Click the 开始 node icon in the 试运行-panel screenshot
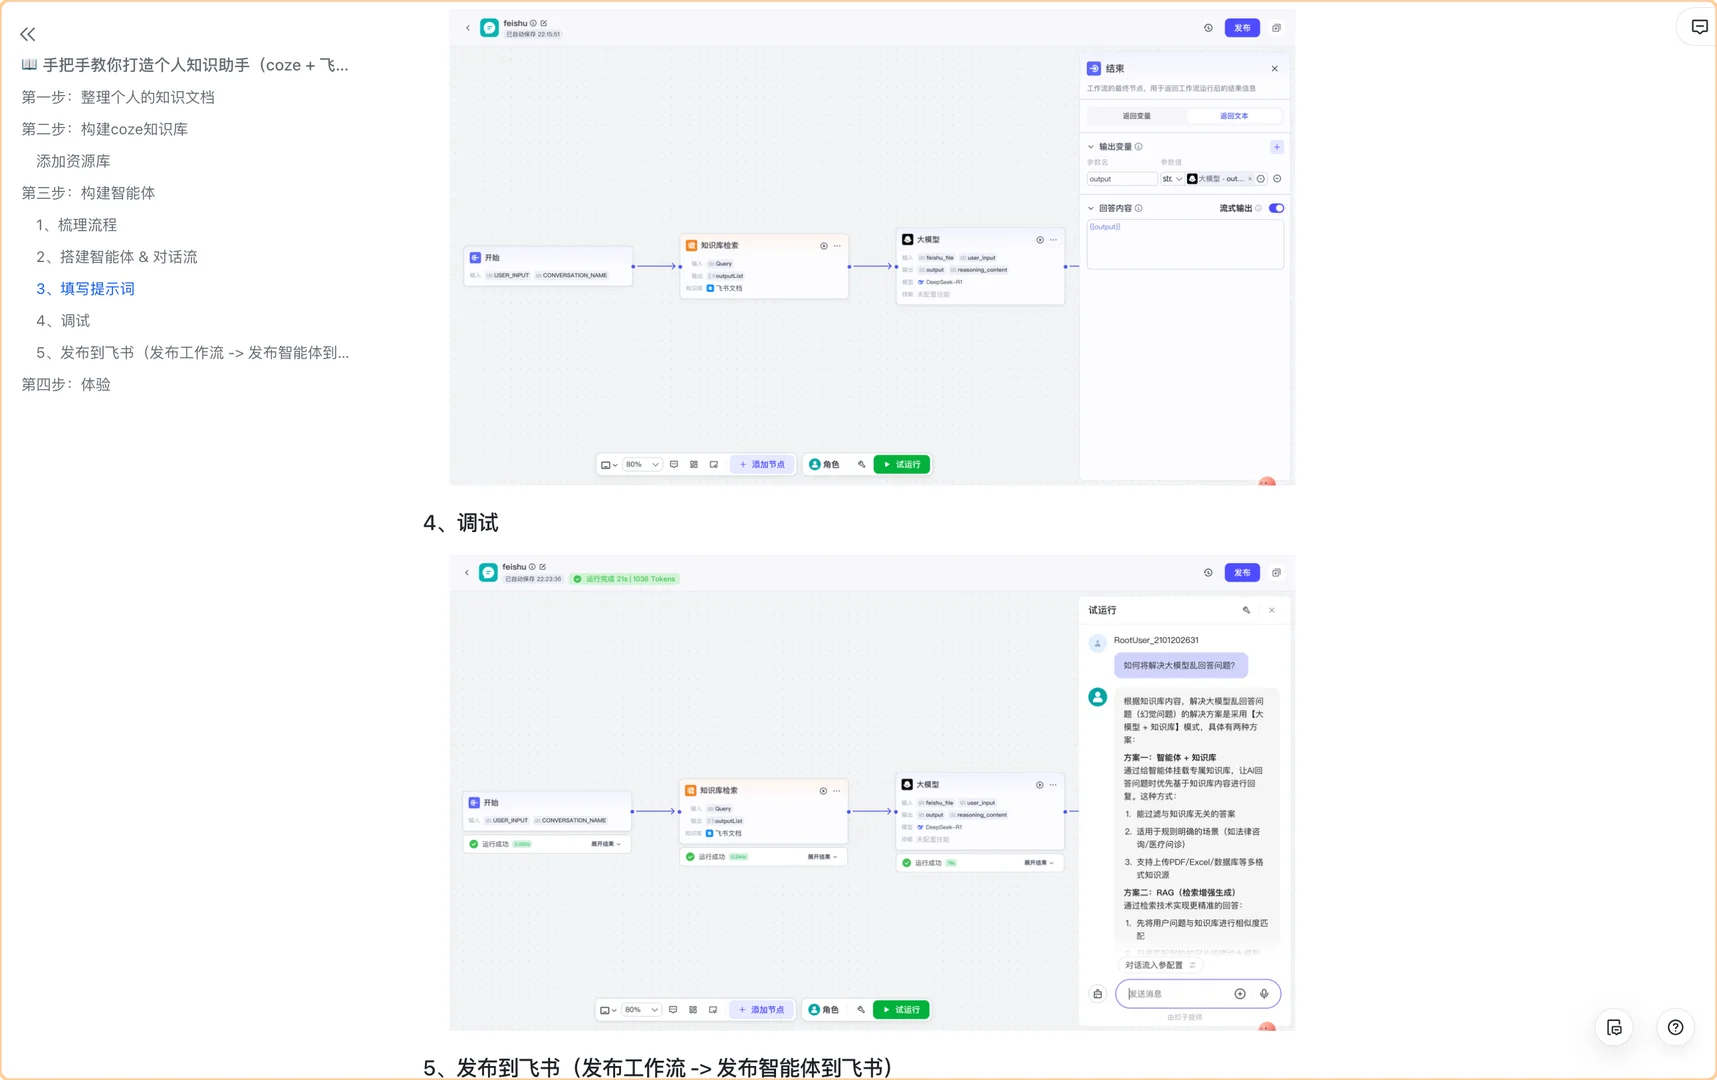Viewport: 1717px width, 1080px height. pyautogui.click(x=475, y=803)
